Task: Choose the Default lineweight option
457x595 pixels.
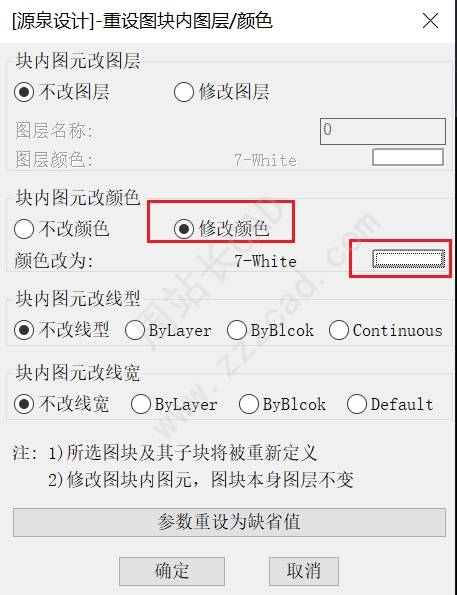Action: pyautogui.click(x=390, y=404)
